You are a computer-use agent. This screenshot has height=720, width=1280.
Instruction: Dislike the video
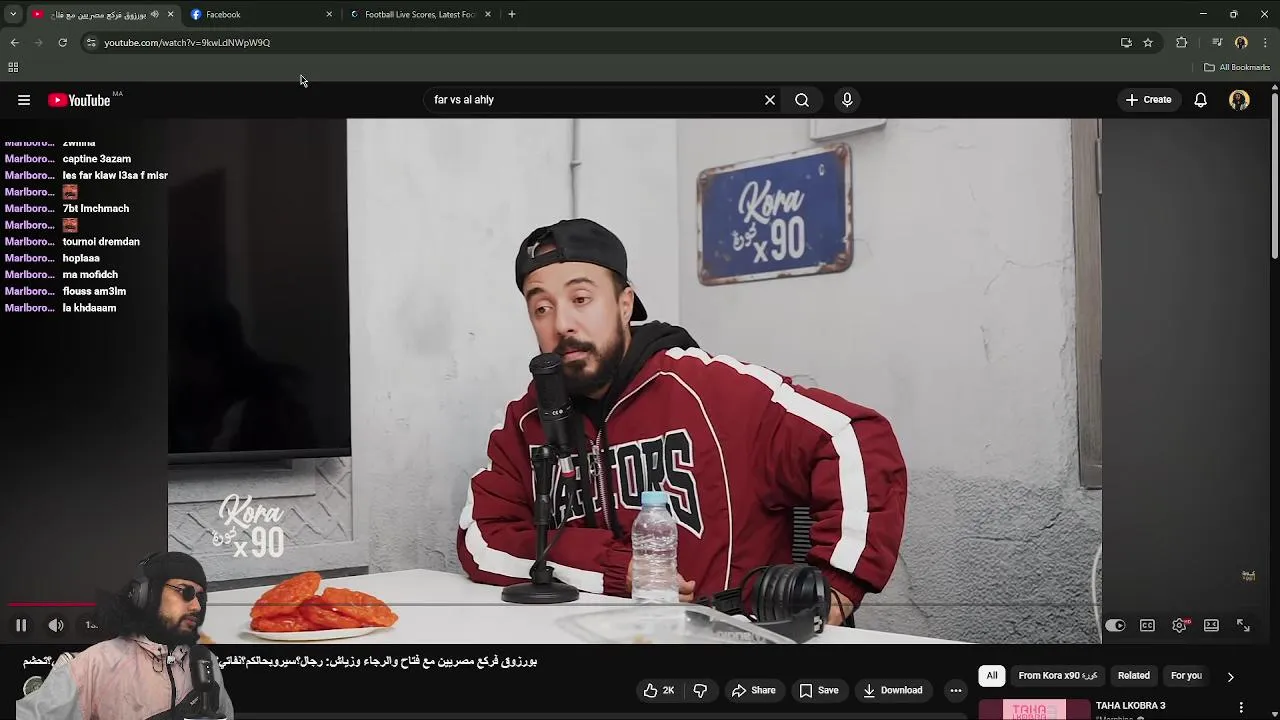coord(700,690)
